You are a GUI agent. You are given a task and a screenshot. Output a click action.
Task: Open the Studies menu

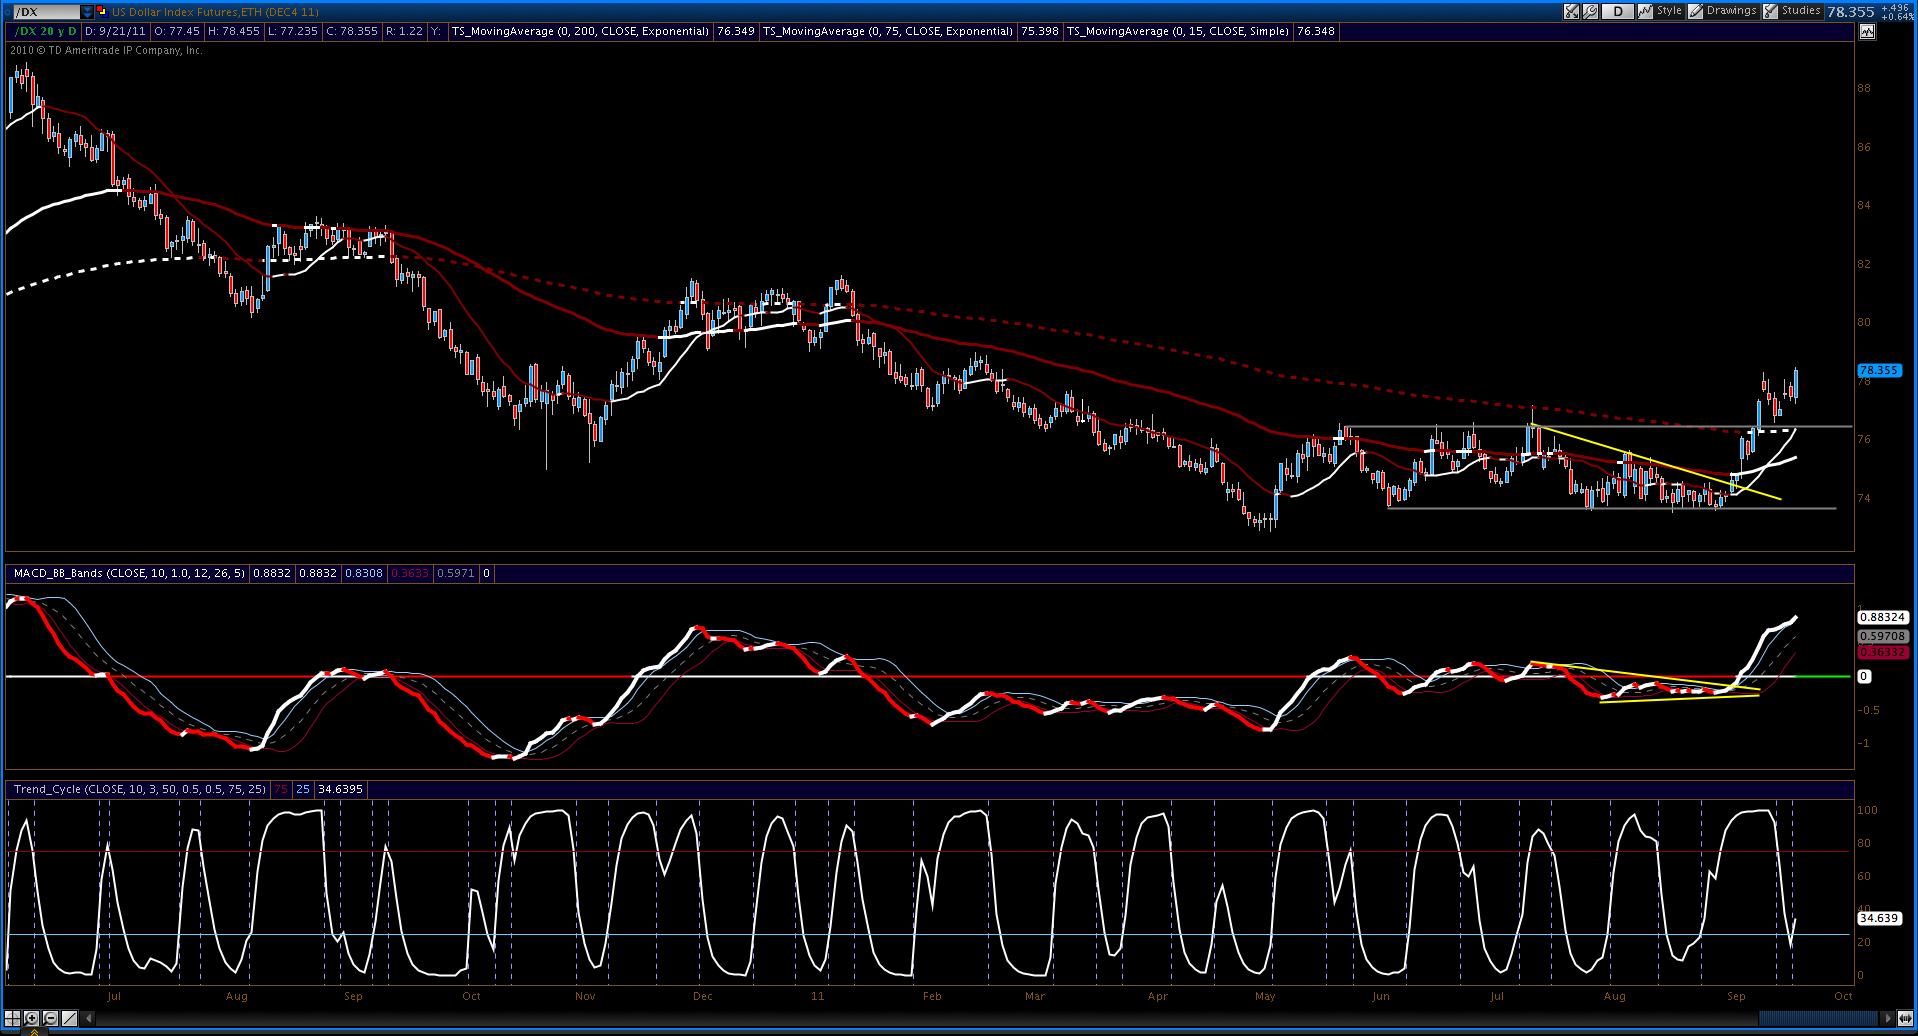click(x=1793, y=12)
